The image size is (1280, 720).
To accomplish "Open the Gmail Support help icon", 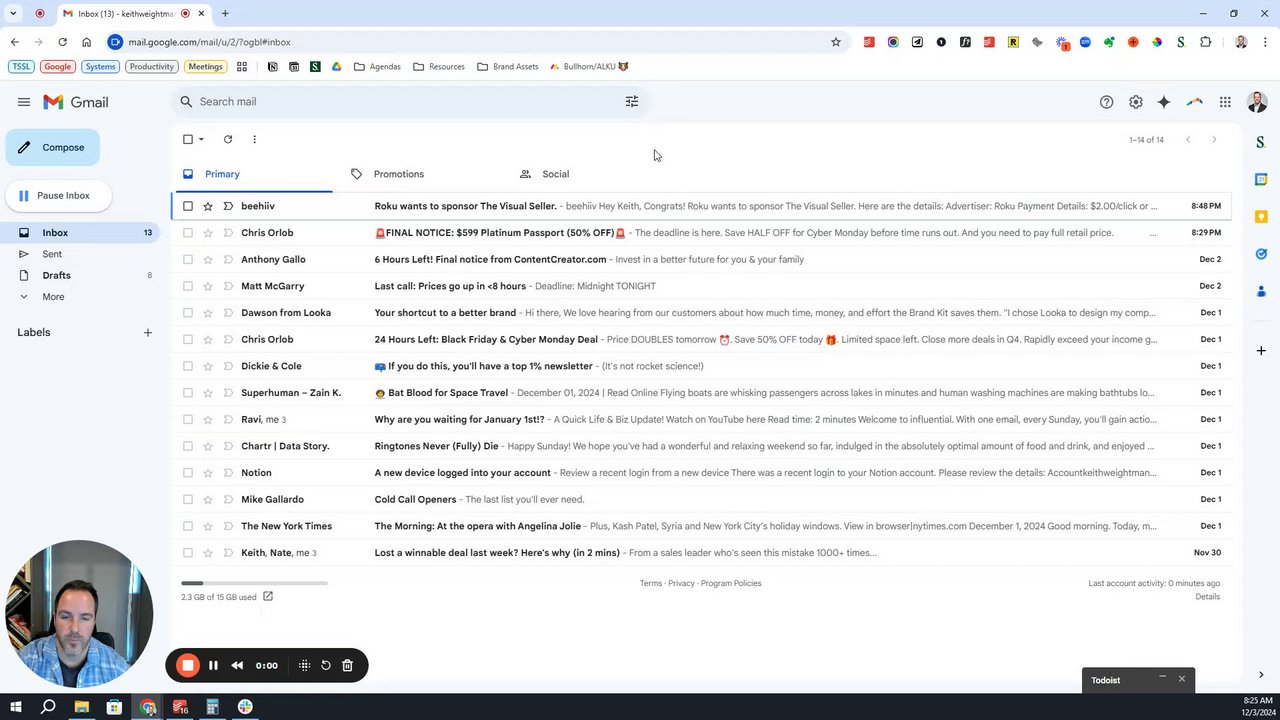I will 1107,102.
